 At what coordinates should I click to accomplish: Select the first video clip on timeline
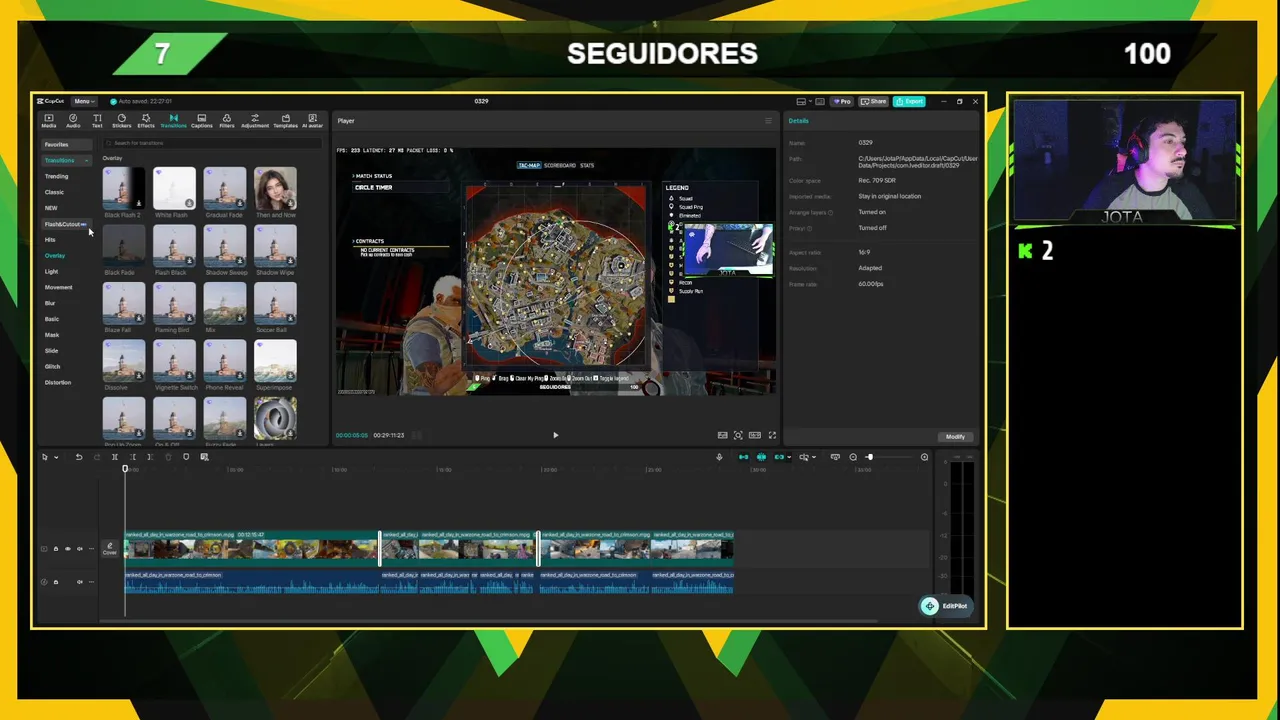[252, 549]
